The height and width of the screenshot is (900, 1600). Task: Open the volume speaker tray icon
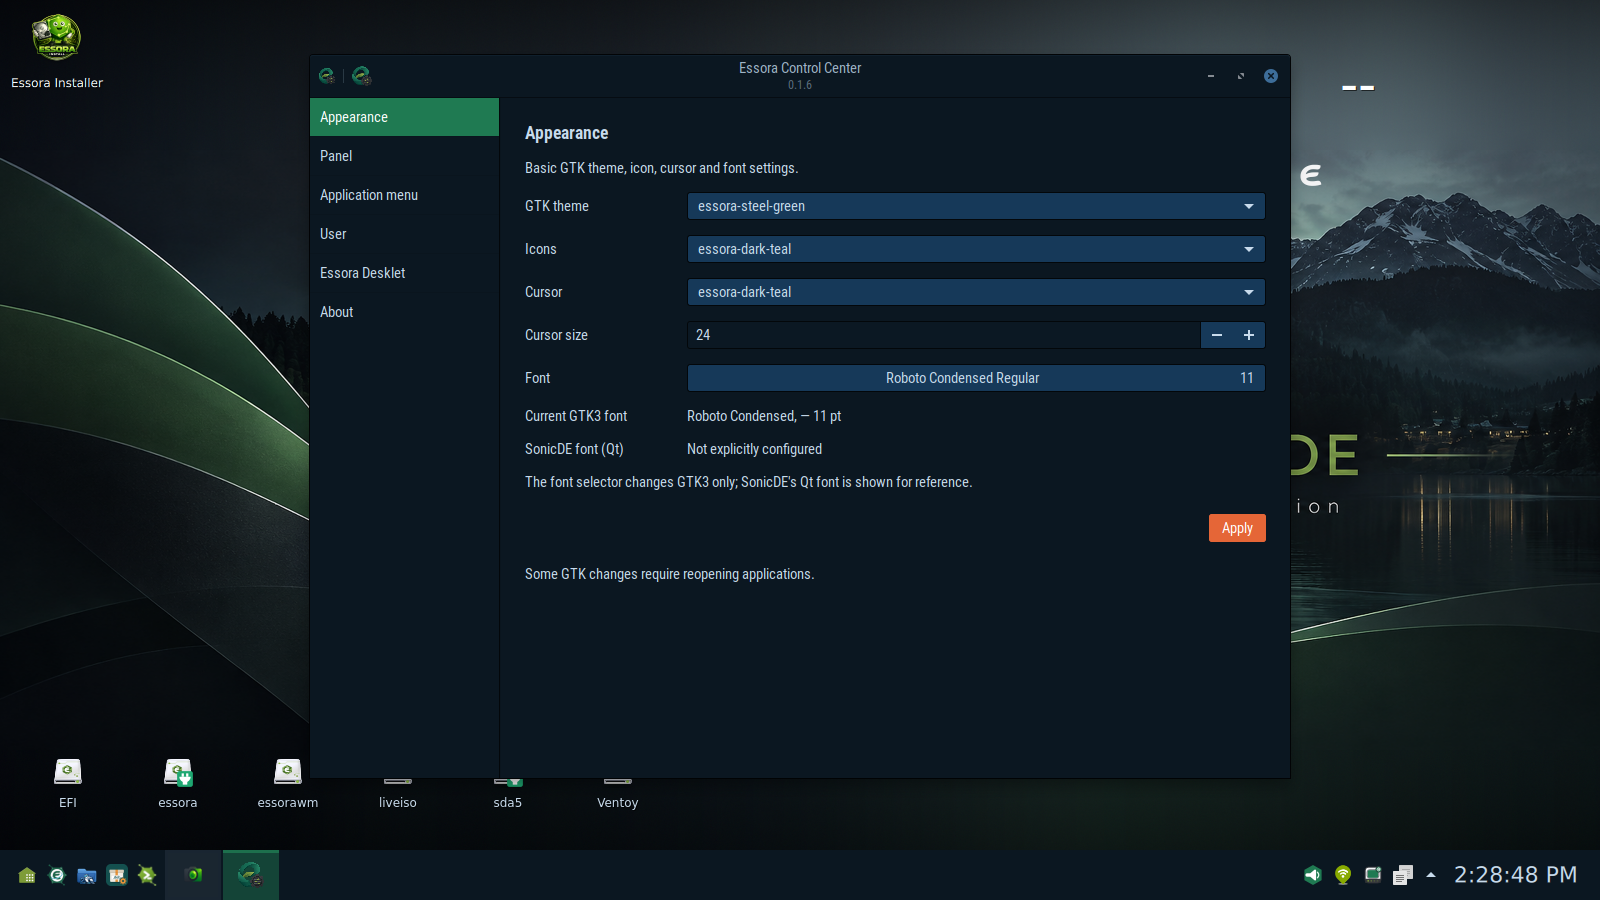[x=1313, y=875]
